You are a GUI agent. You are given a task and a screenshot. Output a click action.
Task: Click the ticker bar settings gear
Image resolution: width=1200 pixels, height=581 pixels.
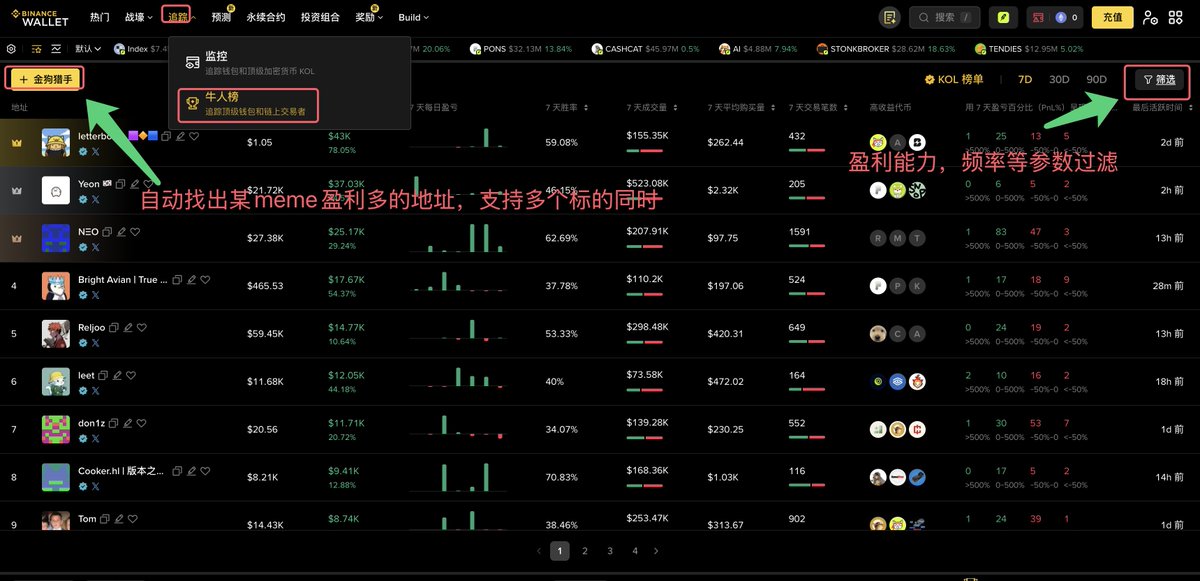pyautogui.click(x=11, y=48)
